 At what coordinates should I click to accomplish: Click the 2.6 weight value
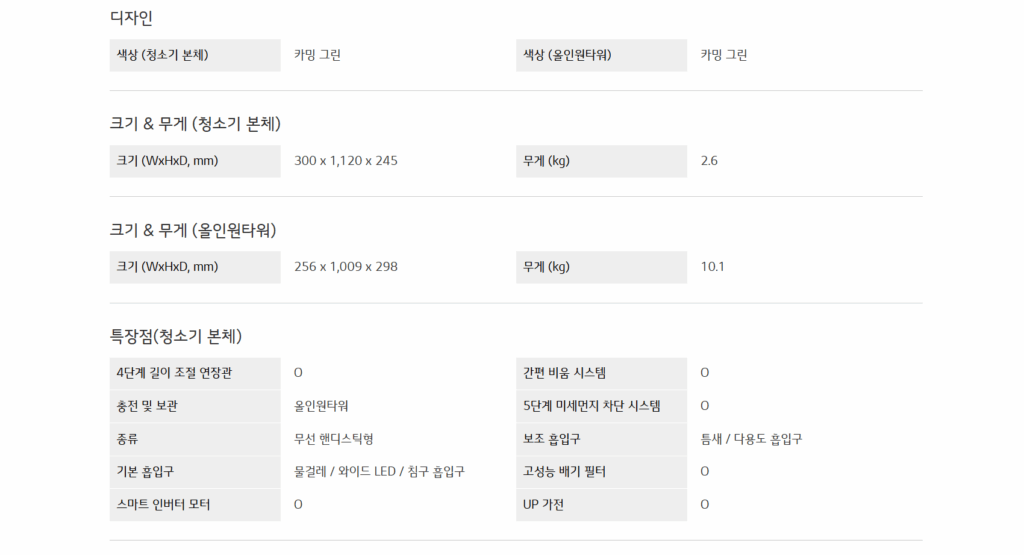coord(709,160)
